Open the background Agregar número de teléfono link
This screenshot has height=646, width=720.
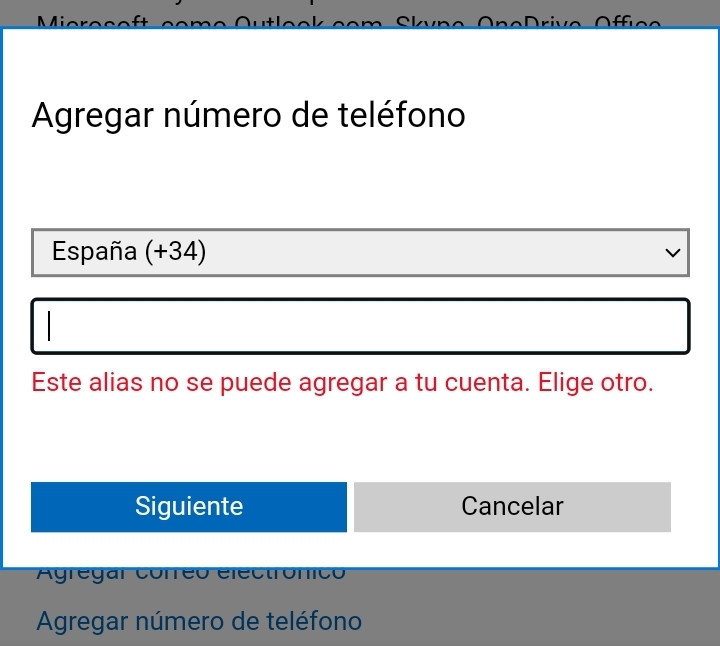tap(199, 621)
